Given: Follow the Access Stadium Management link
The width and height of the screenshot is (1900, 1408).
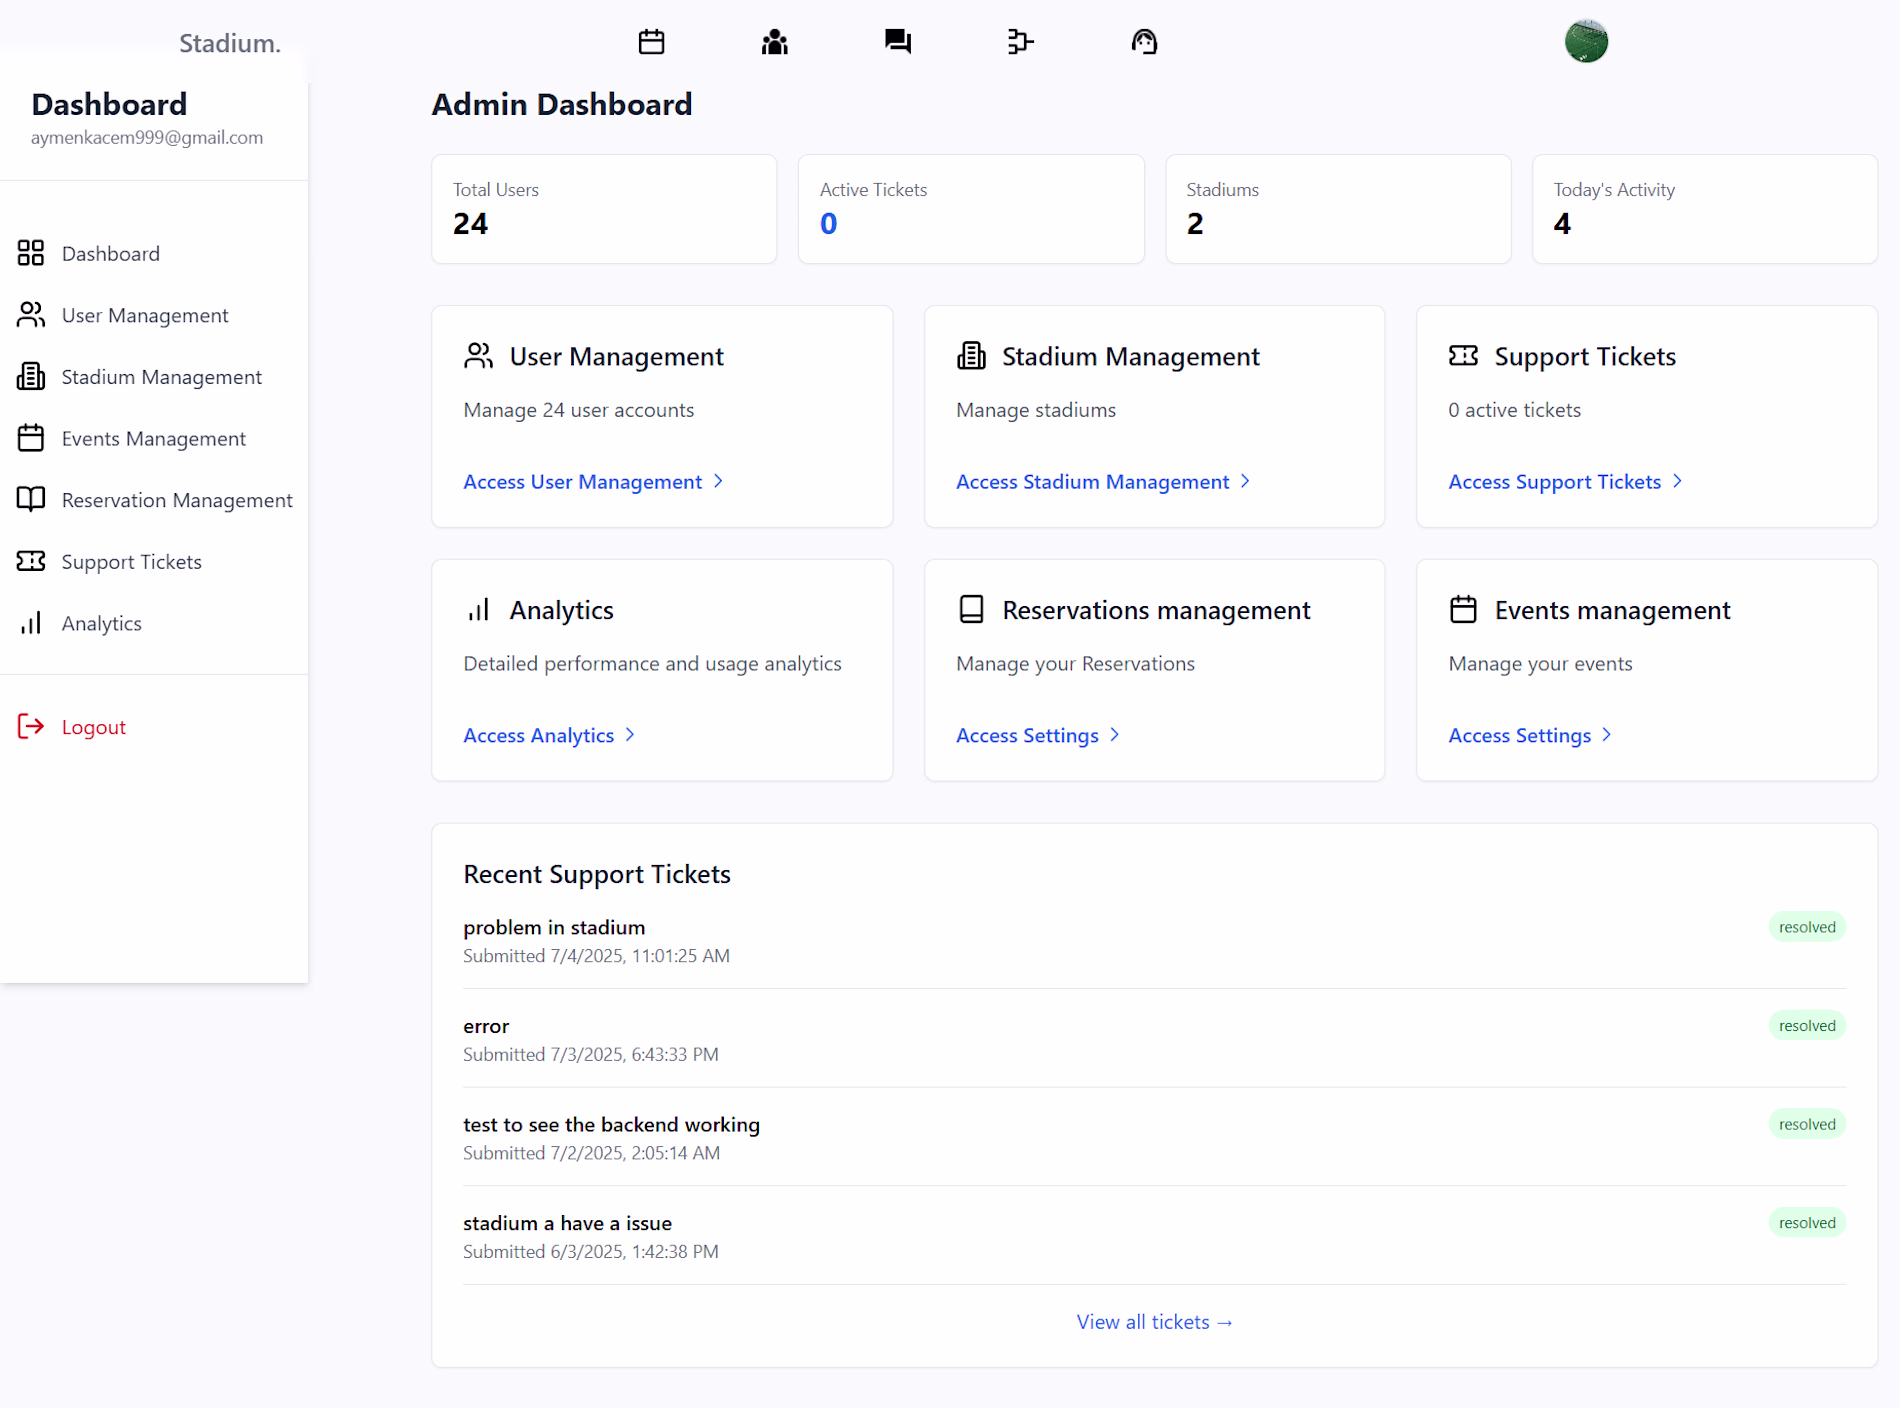Looking at the screenshot, I should 1092,482.
